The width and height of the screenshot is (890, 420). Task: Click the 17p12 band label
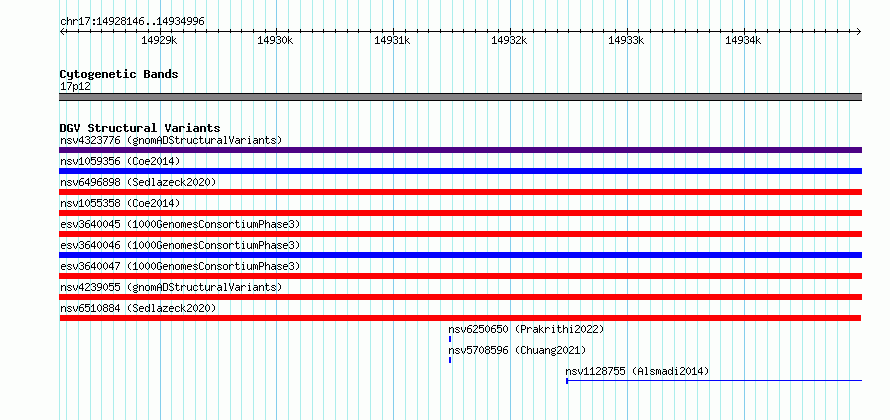[x=75, y=87]
